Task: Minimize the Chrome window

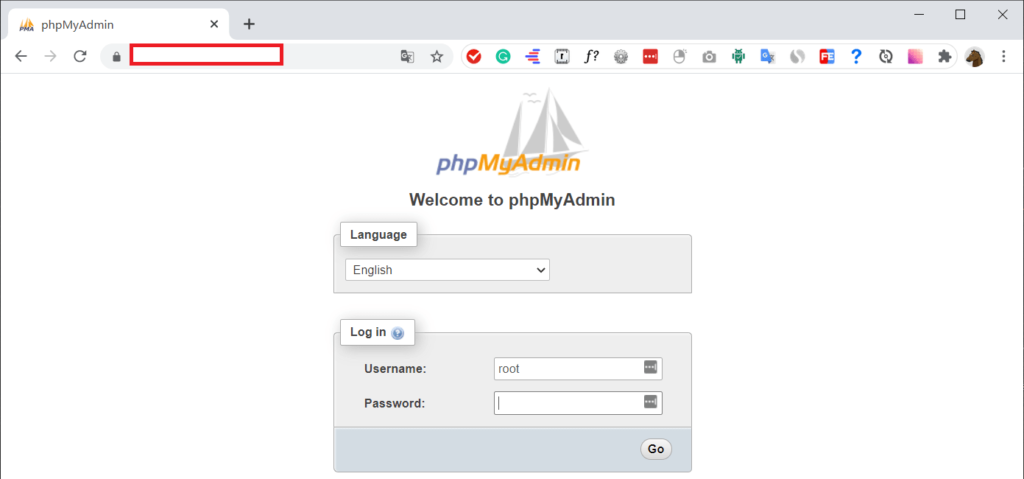Action: click(x=919, y=15)
